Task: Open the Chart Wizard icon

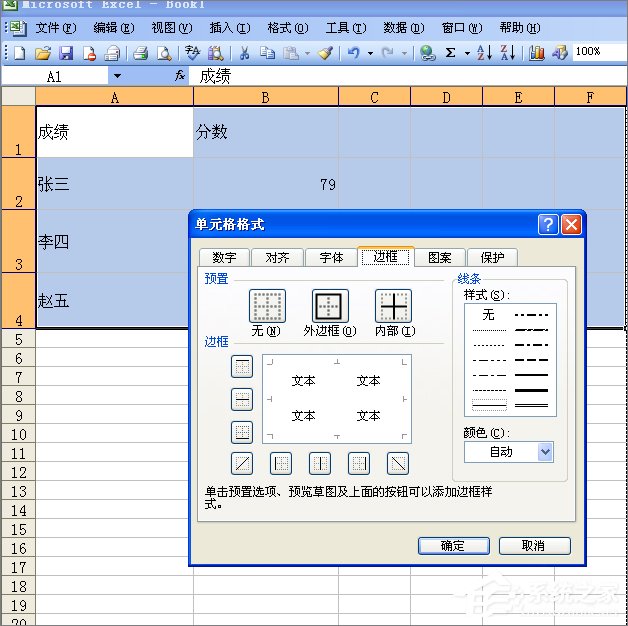Action: point(537,52)
